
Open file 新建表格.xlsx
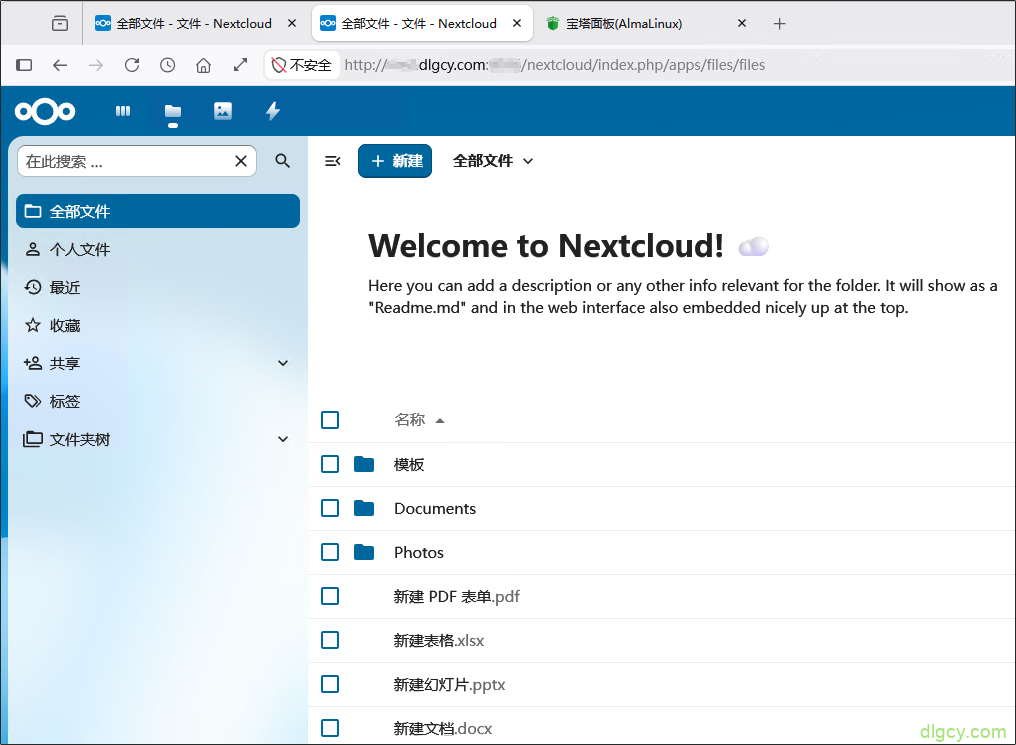click(439, 641)
